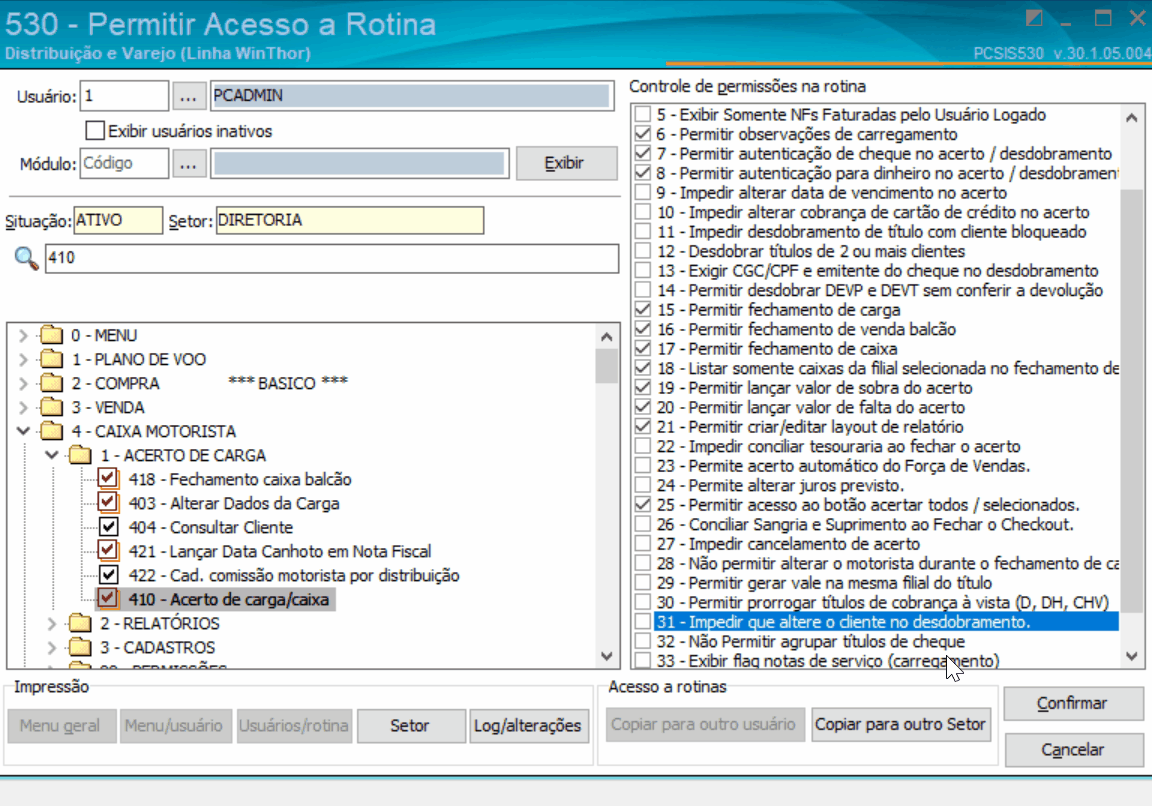This screenshot has height=806, width=1152.
Task: Toggle Exibir usuários inativos checkbox
Action: [x=95, y=131]
